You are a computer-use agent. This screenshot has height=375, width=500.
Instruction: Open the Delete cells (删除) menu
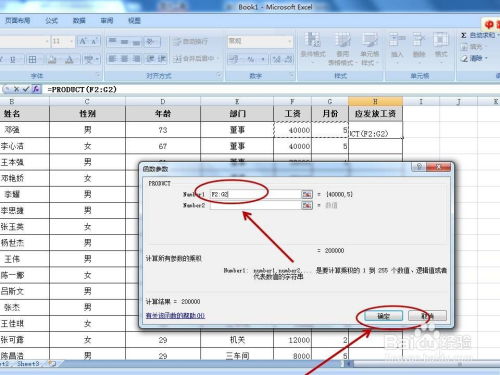(x=419, y=47)
